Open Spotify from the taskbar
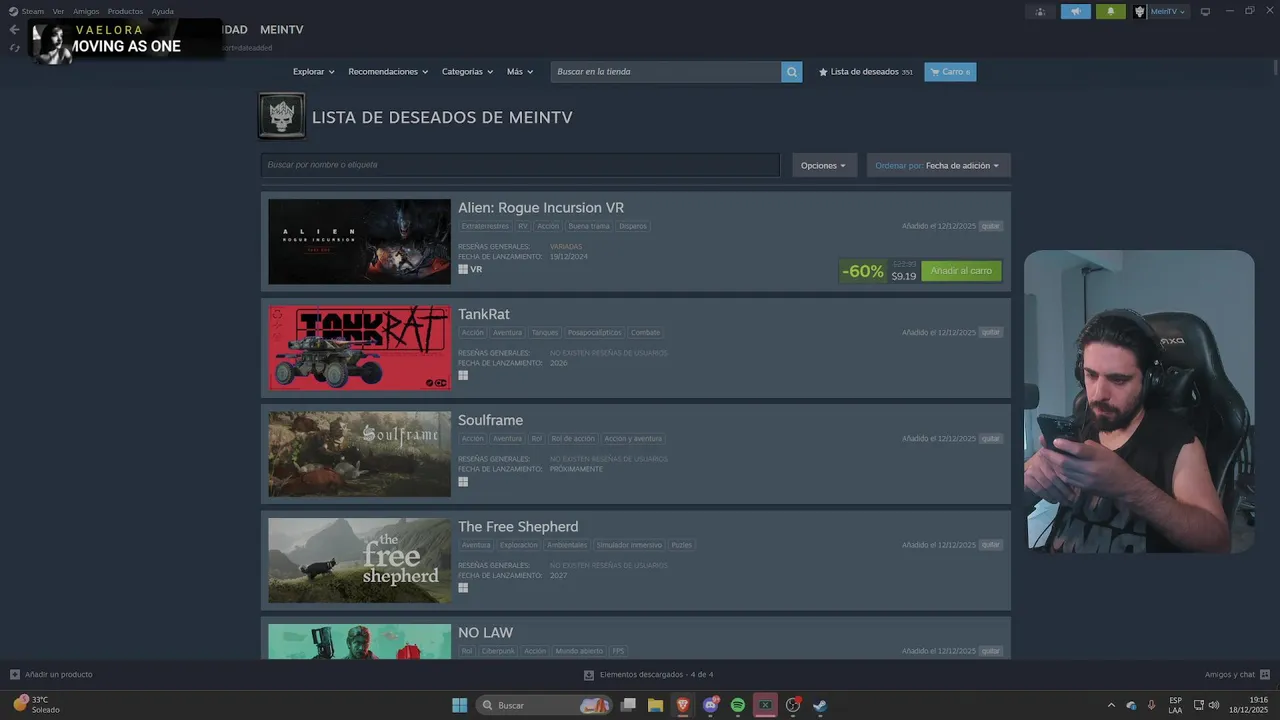Viewport: 1280px width, 720px height. [x=738, y=705]
